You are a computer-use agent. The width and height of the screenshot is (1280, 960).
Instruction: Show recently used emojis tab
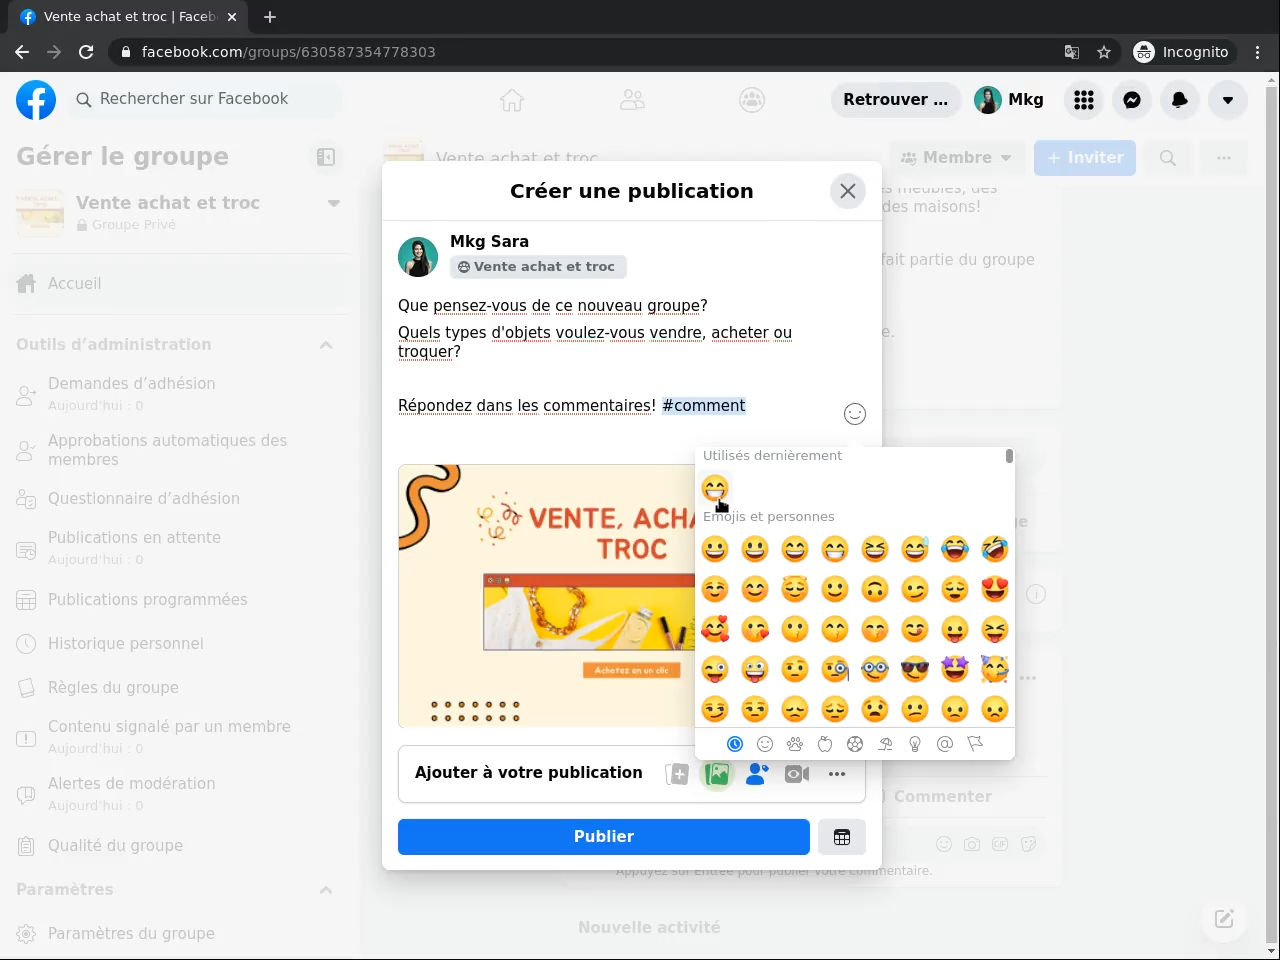pos(735,744)
